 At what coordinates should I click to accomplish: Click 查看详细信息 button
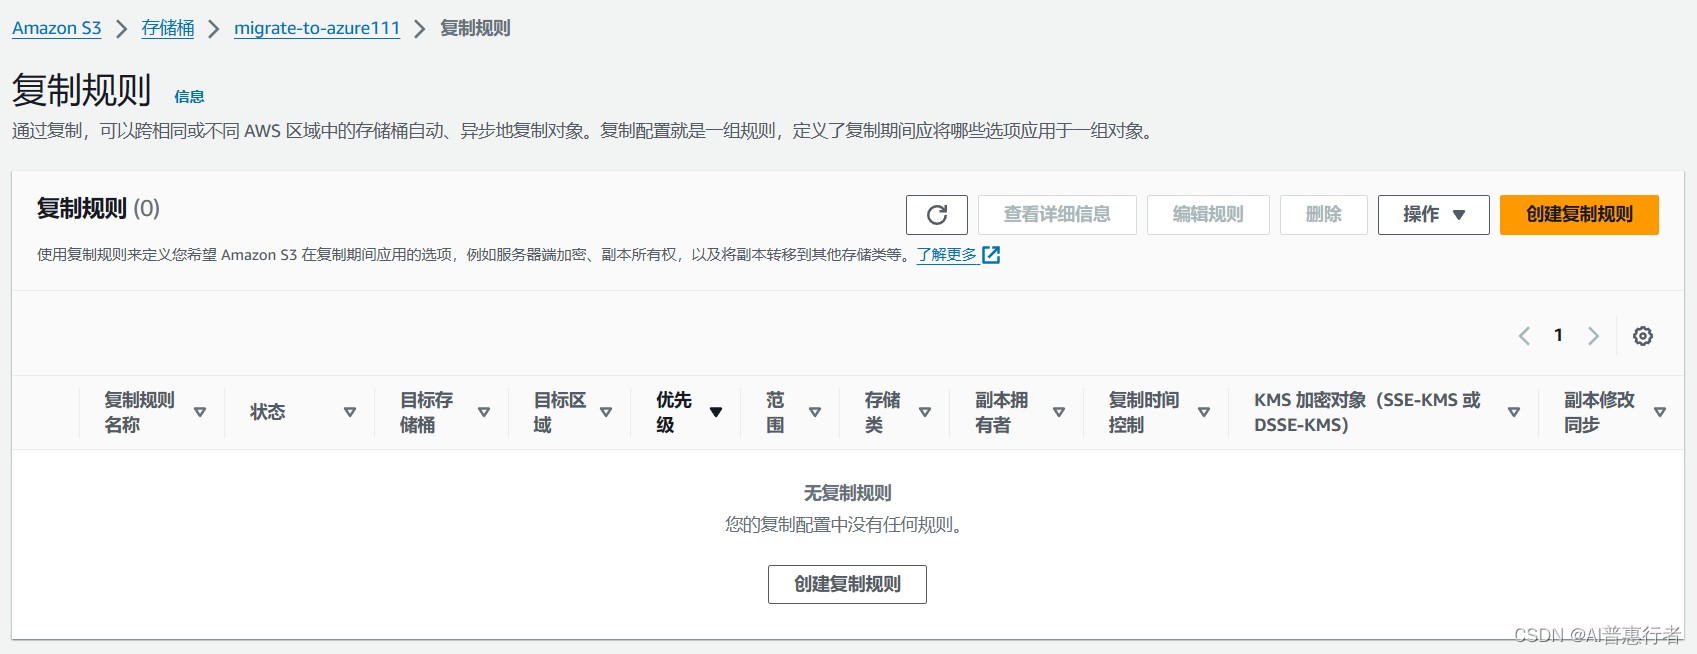(x=1057, y=215)
